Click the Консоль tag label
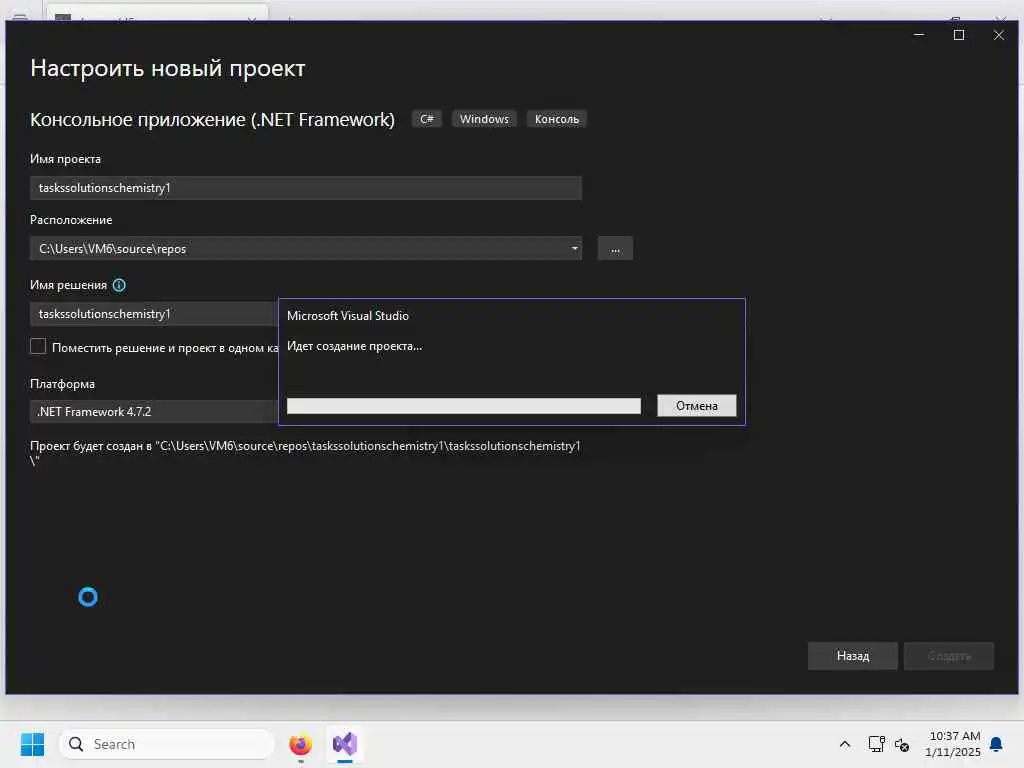Image resolution: width=1024 pixels, height=768 pixels. tap(556, 119)
